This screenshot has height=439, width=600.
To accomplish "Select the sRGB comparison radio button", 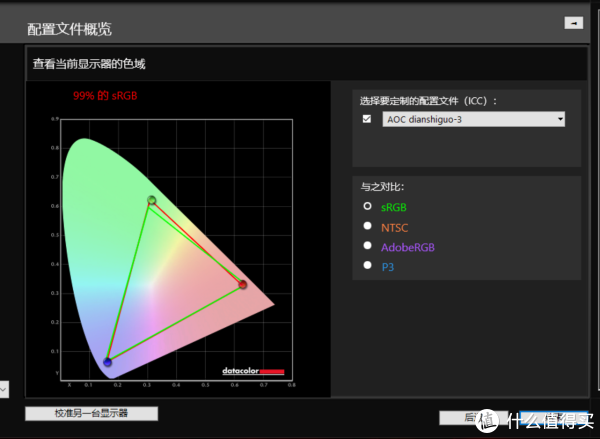I will (367, 206).
